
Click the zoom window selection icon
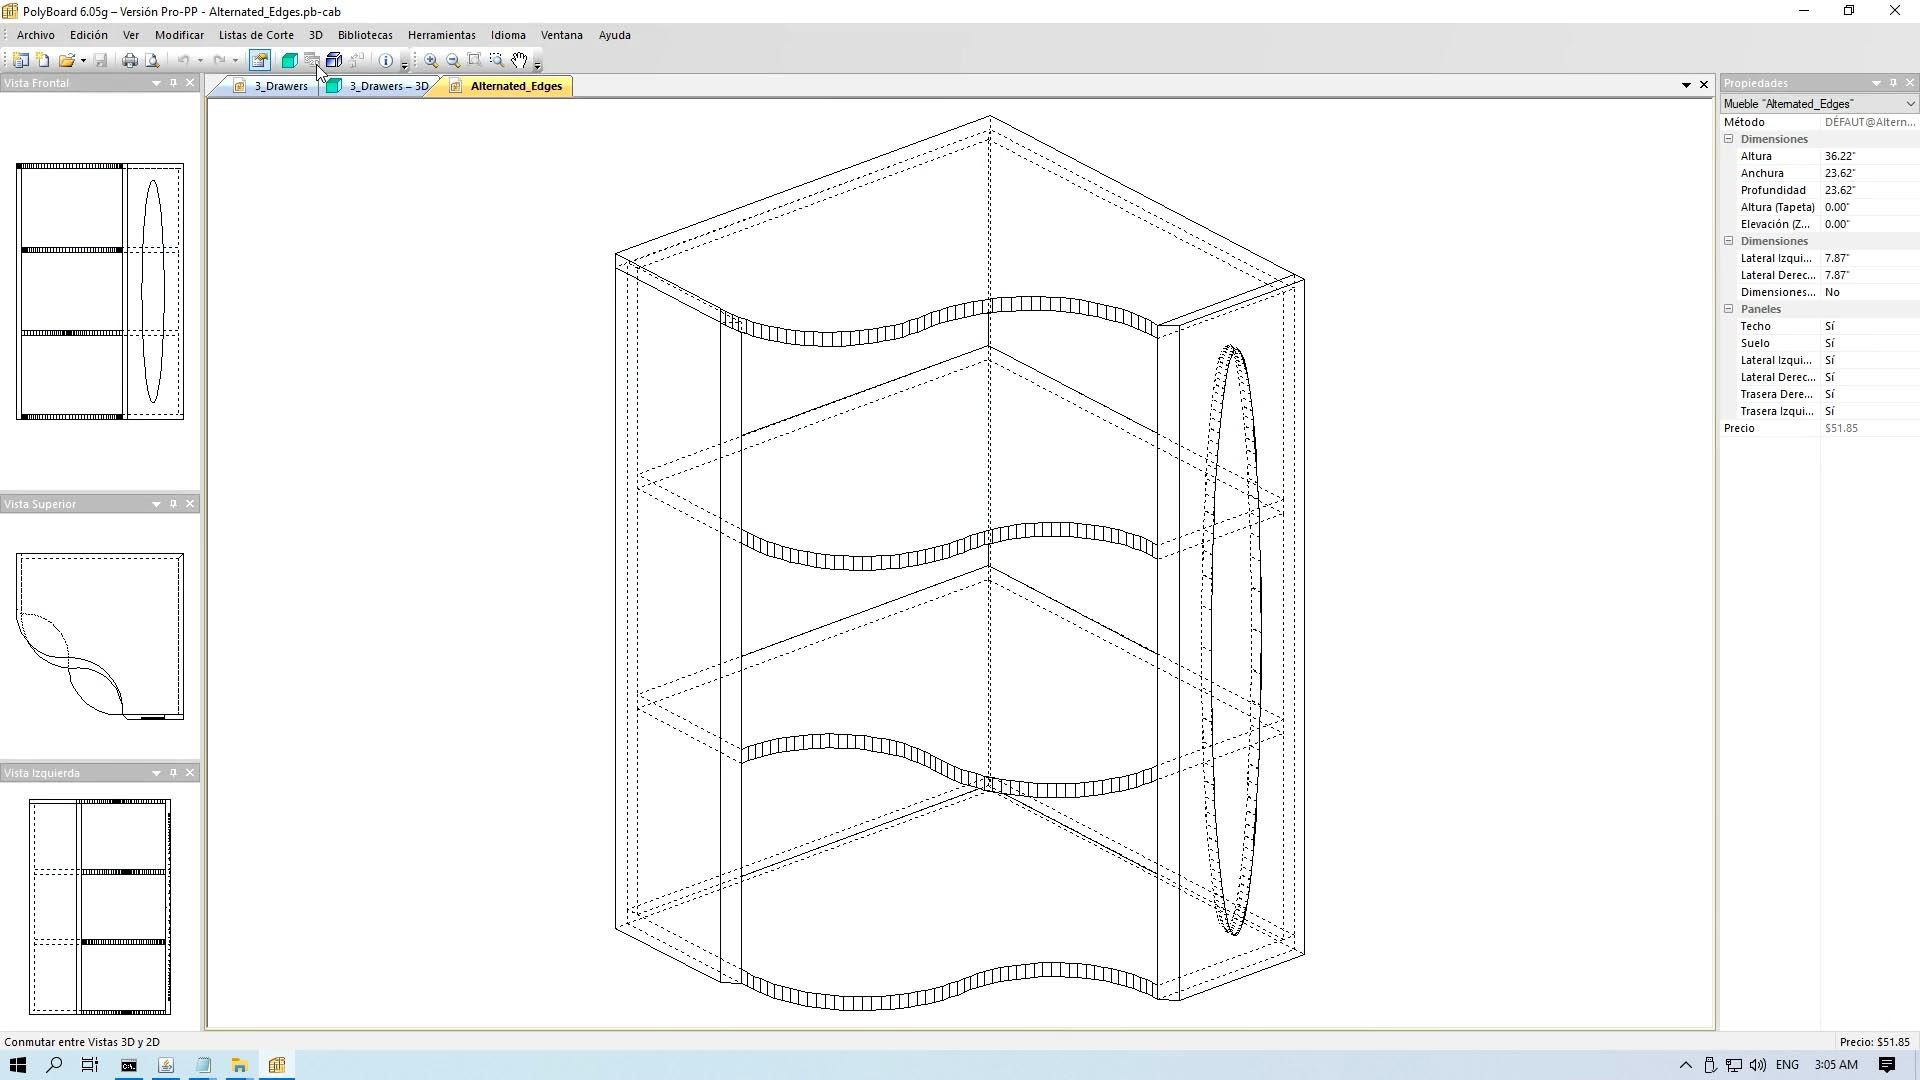(x=497, y=60)
